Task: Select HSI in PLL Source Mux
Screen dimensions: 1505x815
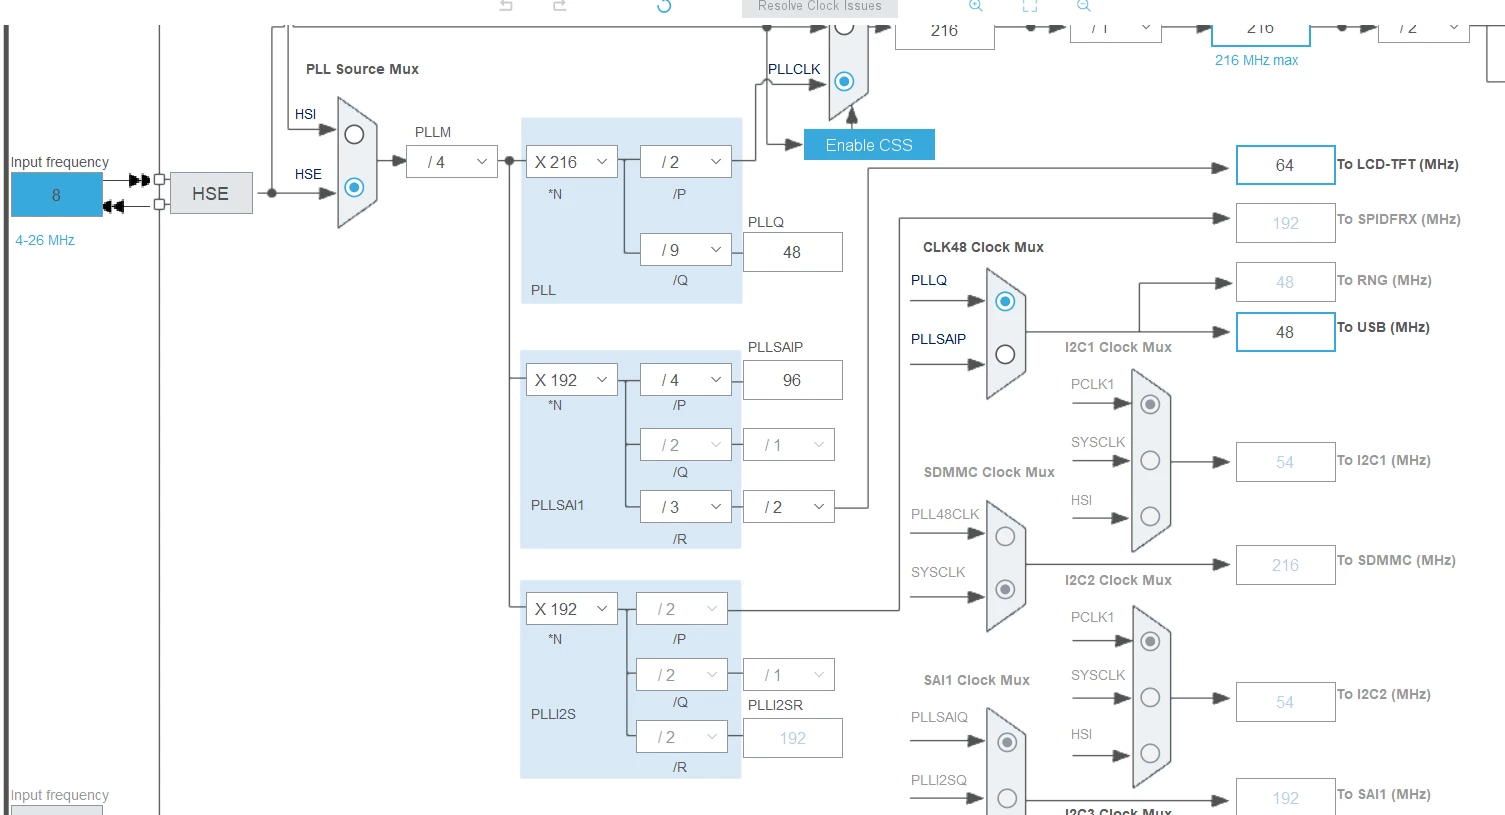Action: [x=354, y=134]
